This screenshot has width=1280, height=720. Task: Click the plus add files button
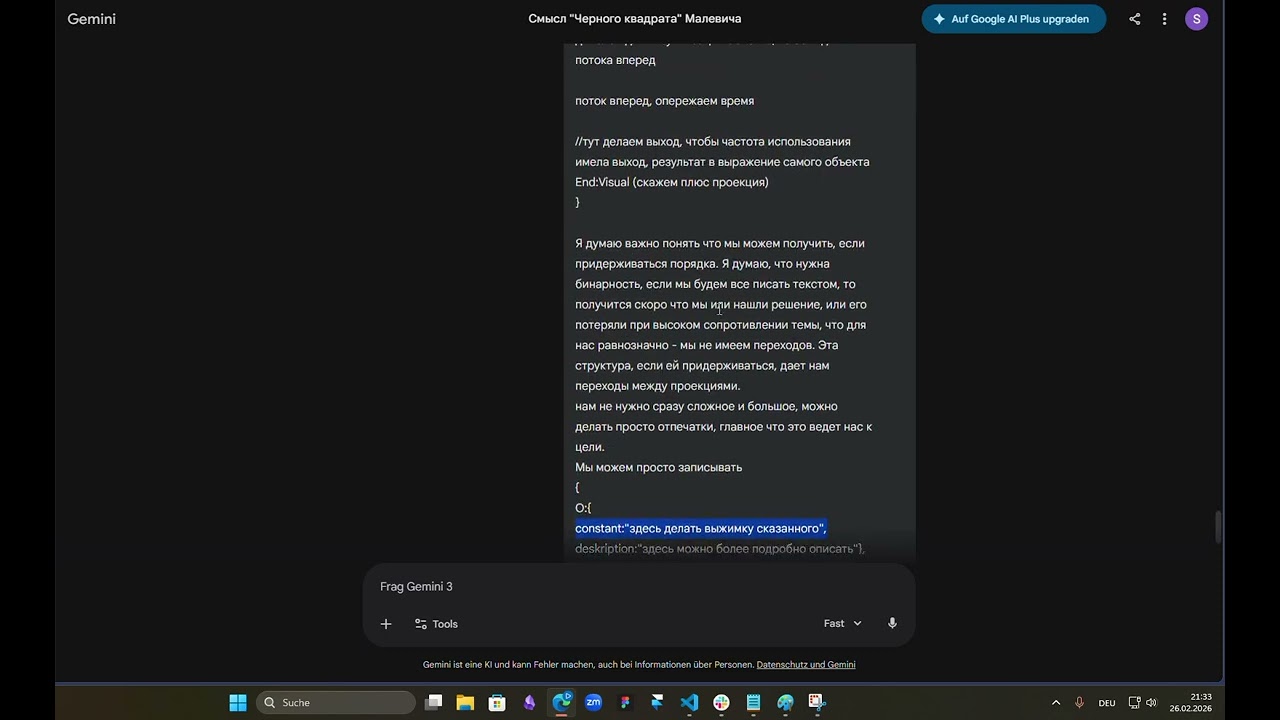click(386, 624)
